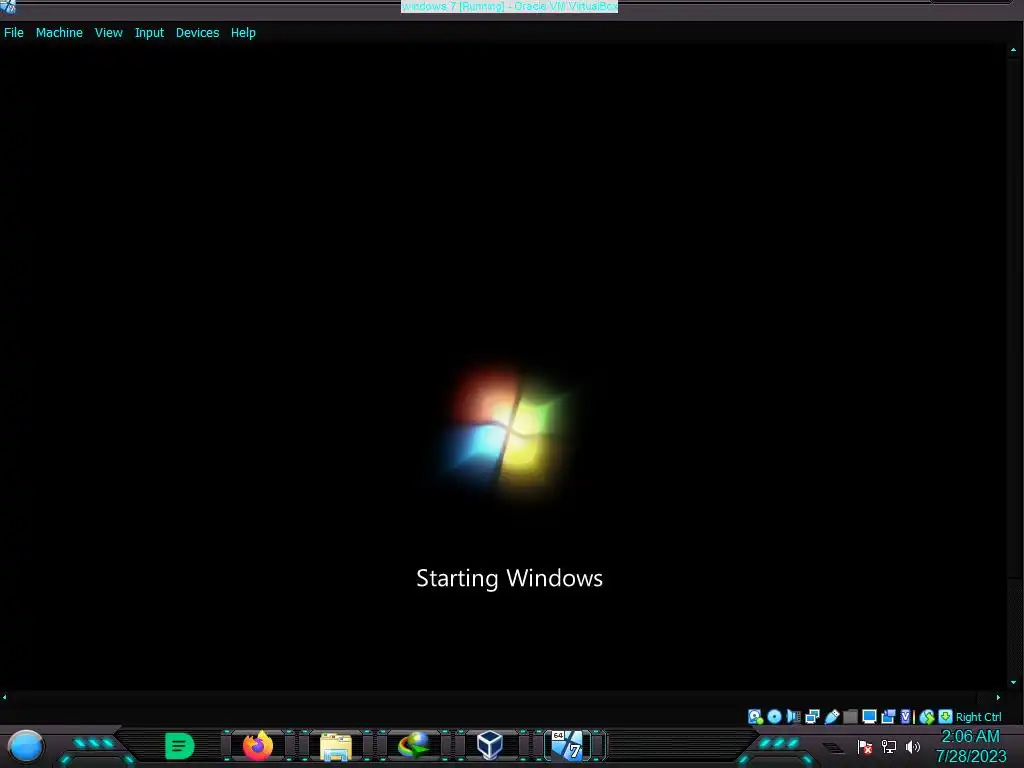1024x768 pixels.
Task: Open the File menu
Action: (14, 33)
